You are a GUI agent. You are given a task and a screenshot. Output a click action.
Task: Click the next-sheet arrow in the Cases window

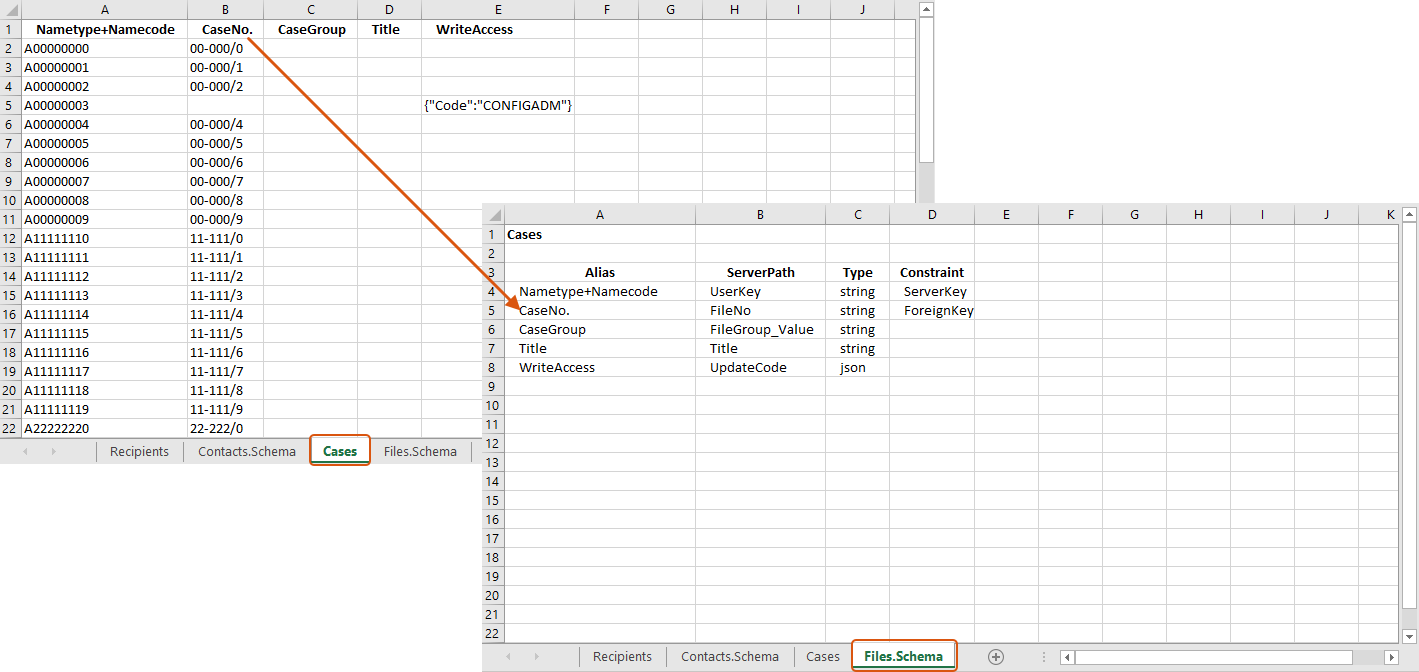point(54,452)
